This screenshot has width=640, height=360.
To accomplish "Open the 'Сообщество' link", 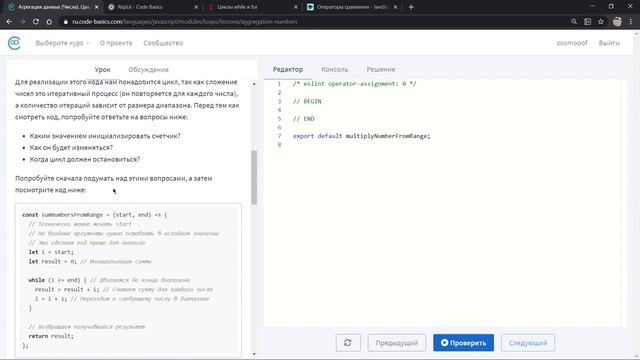I will point(163,43).
